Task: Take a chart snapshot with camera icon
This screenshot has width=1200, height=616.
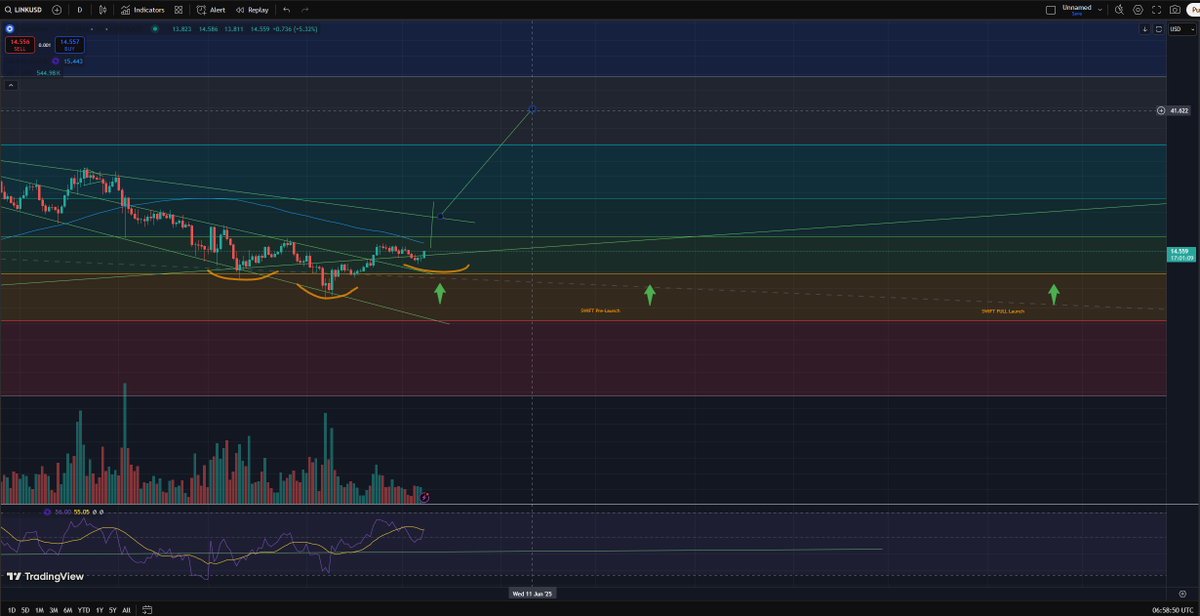Action: pos(1175,9)
